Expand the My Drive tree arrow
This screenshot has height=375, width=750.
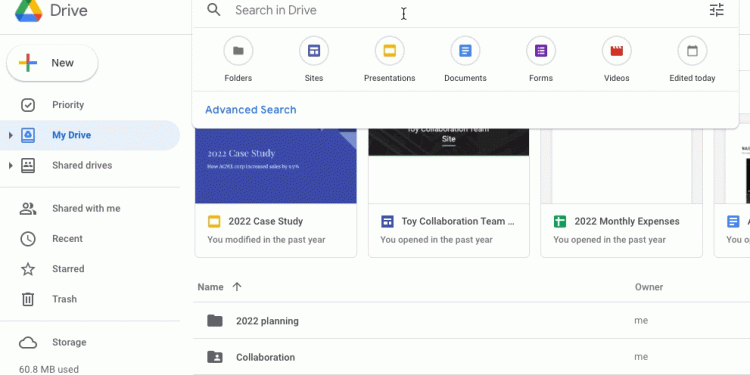coord(11,135)
